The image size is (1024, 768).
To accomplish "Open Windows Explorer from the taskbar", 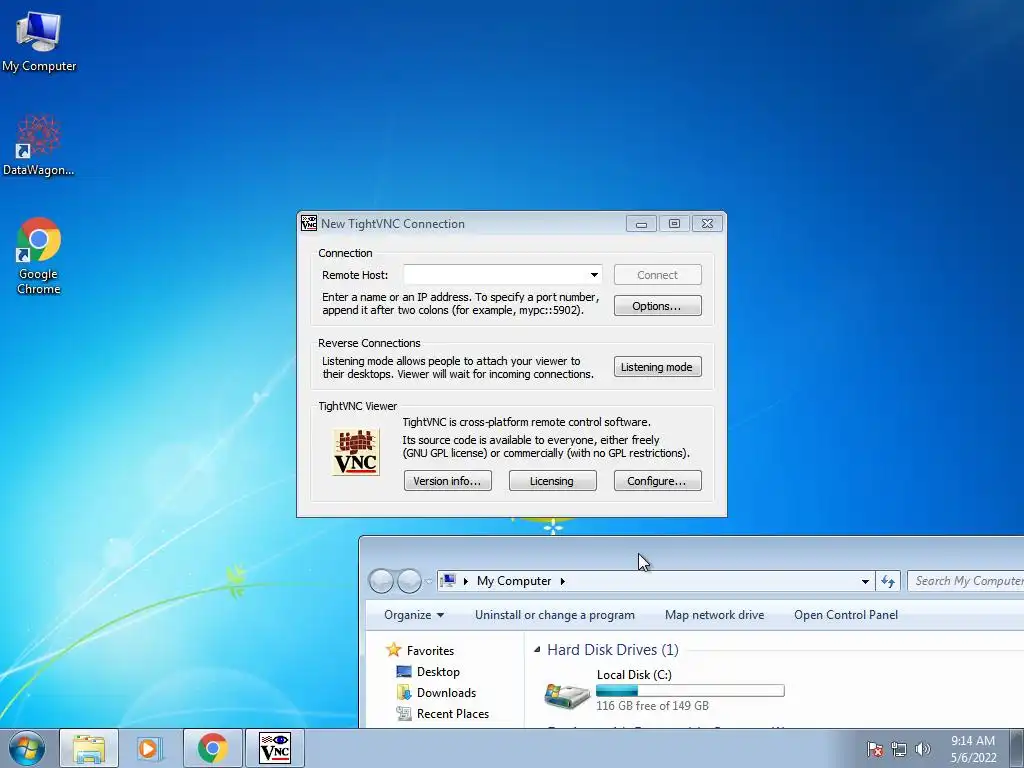I will 89,748.
